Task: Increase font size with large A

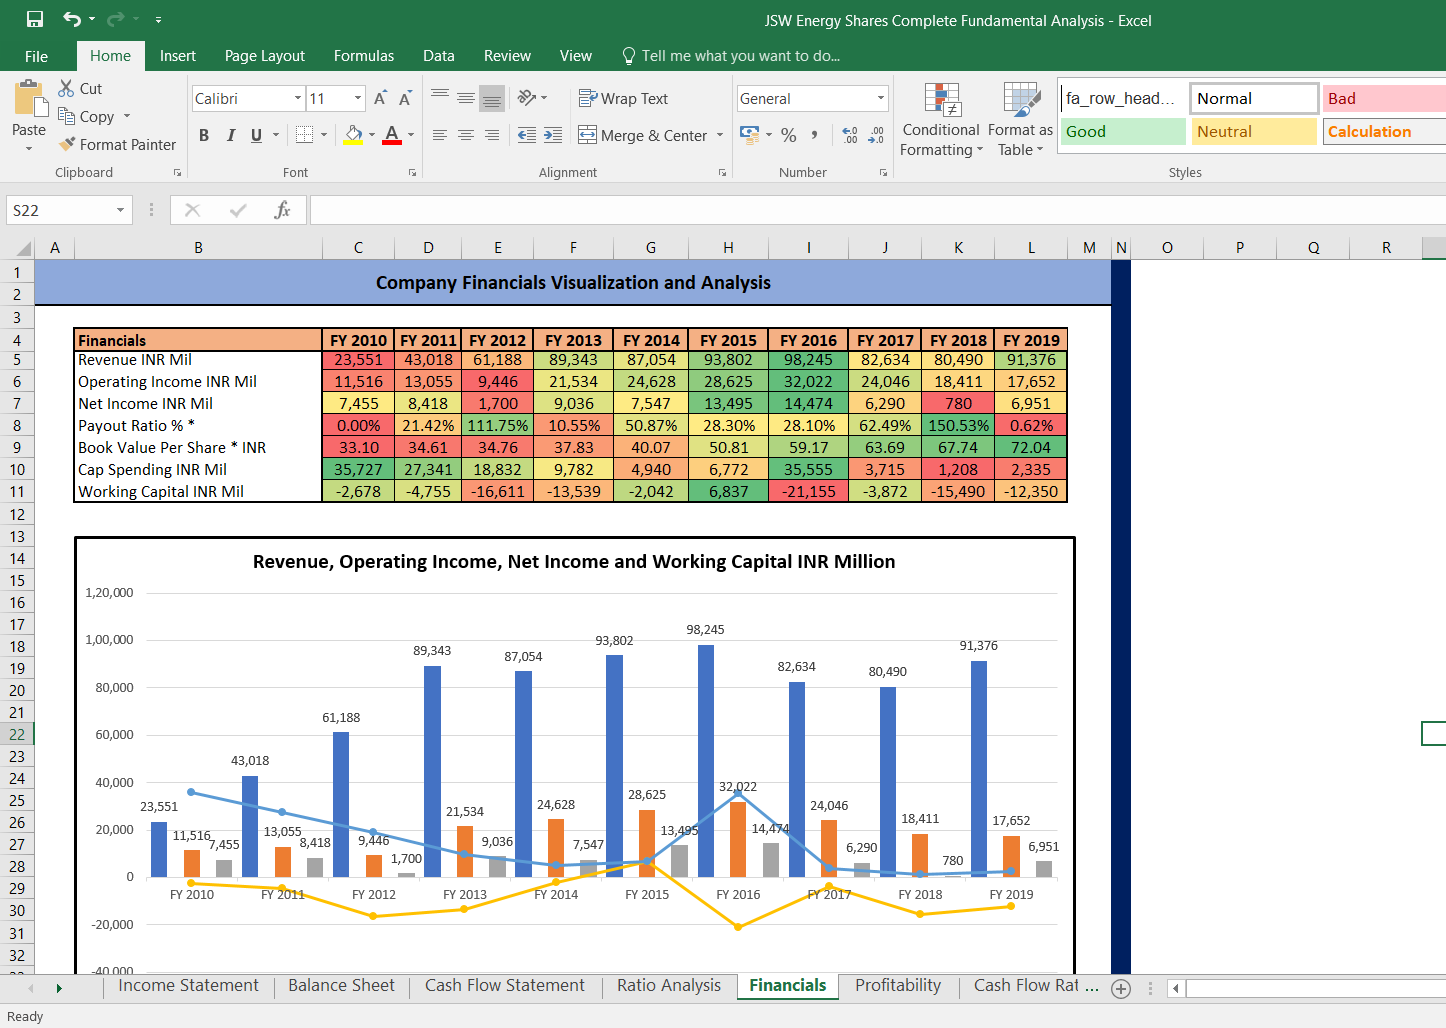Action: [x=380, y=98]
